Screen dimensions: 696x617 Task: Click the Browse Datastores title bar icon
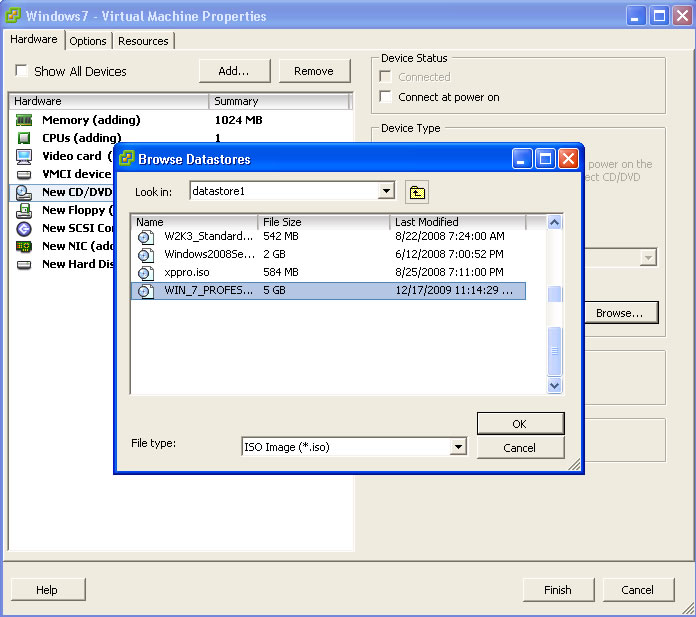point(127,158)
